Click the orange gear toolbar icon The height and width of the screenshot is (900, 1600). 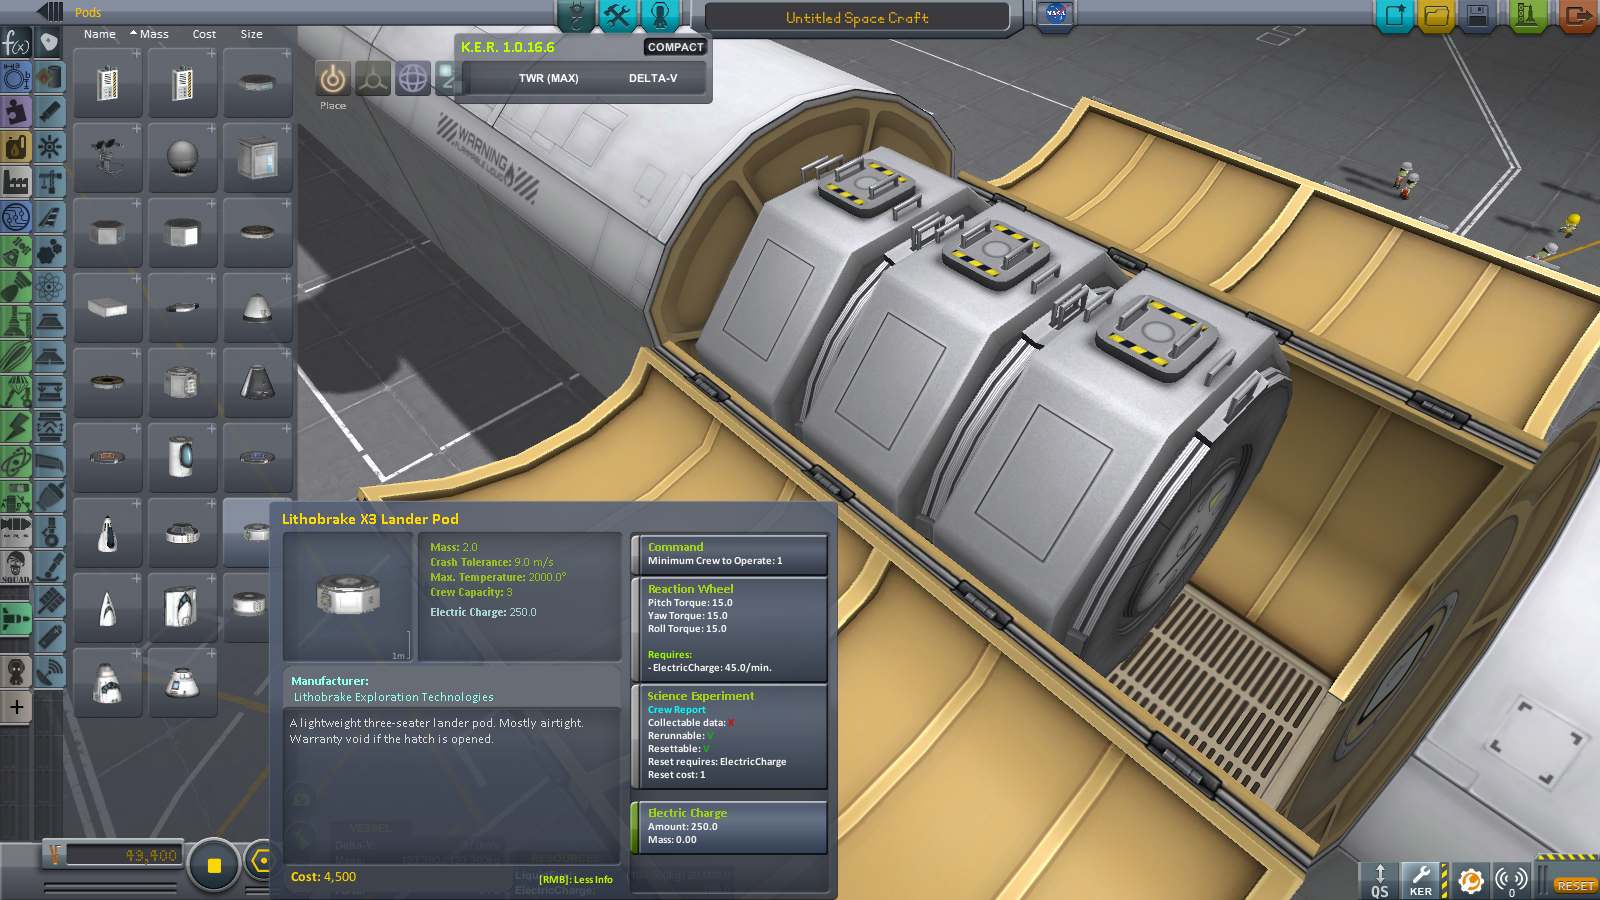tap(1470, 880)
